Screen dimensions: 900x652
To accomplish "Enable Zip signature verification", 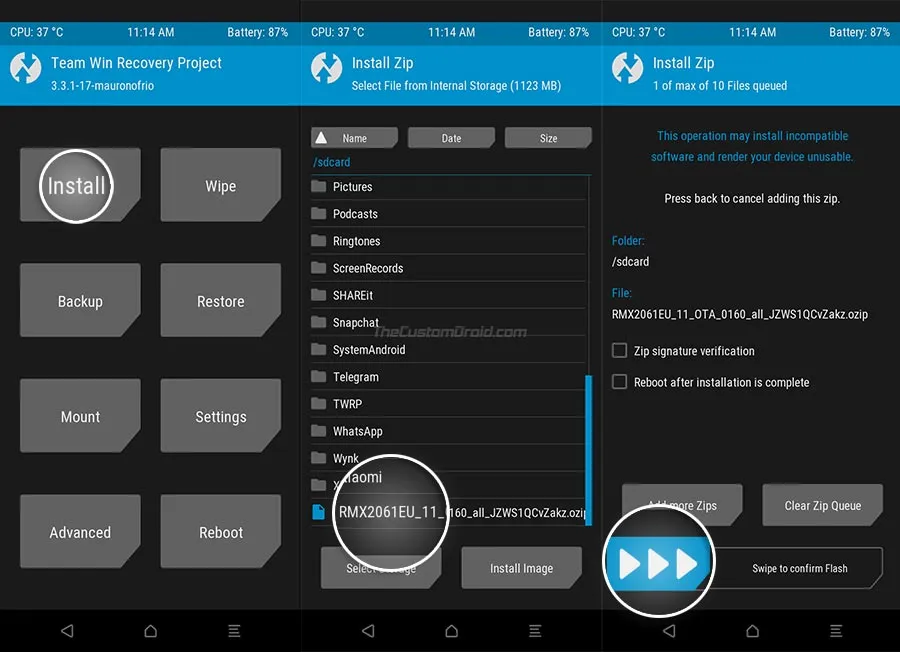I will point(619,351).
